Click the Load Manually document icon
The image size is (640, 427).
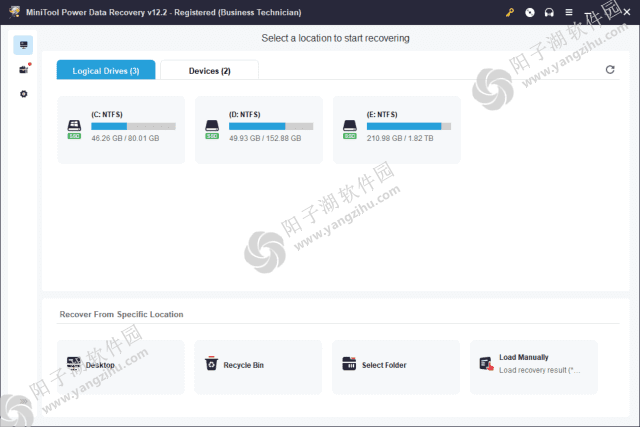(x=487, y=363)
